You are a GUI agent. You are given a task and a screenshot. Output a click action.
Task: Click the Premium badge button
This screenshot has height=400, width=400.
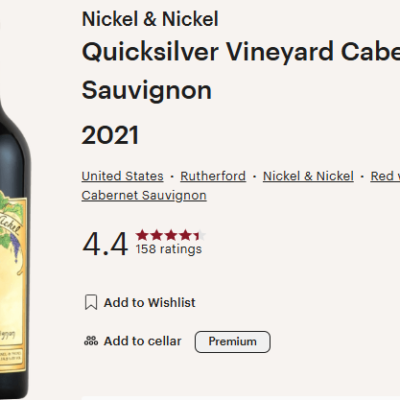tap(232, 342)
